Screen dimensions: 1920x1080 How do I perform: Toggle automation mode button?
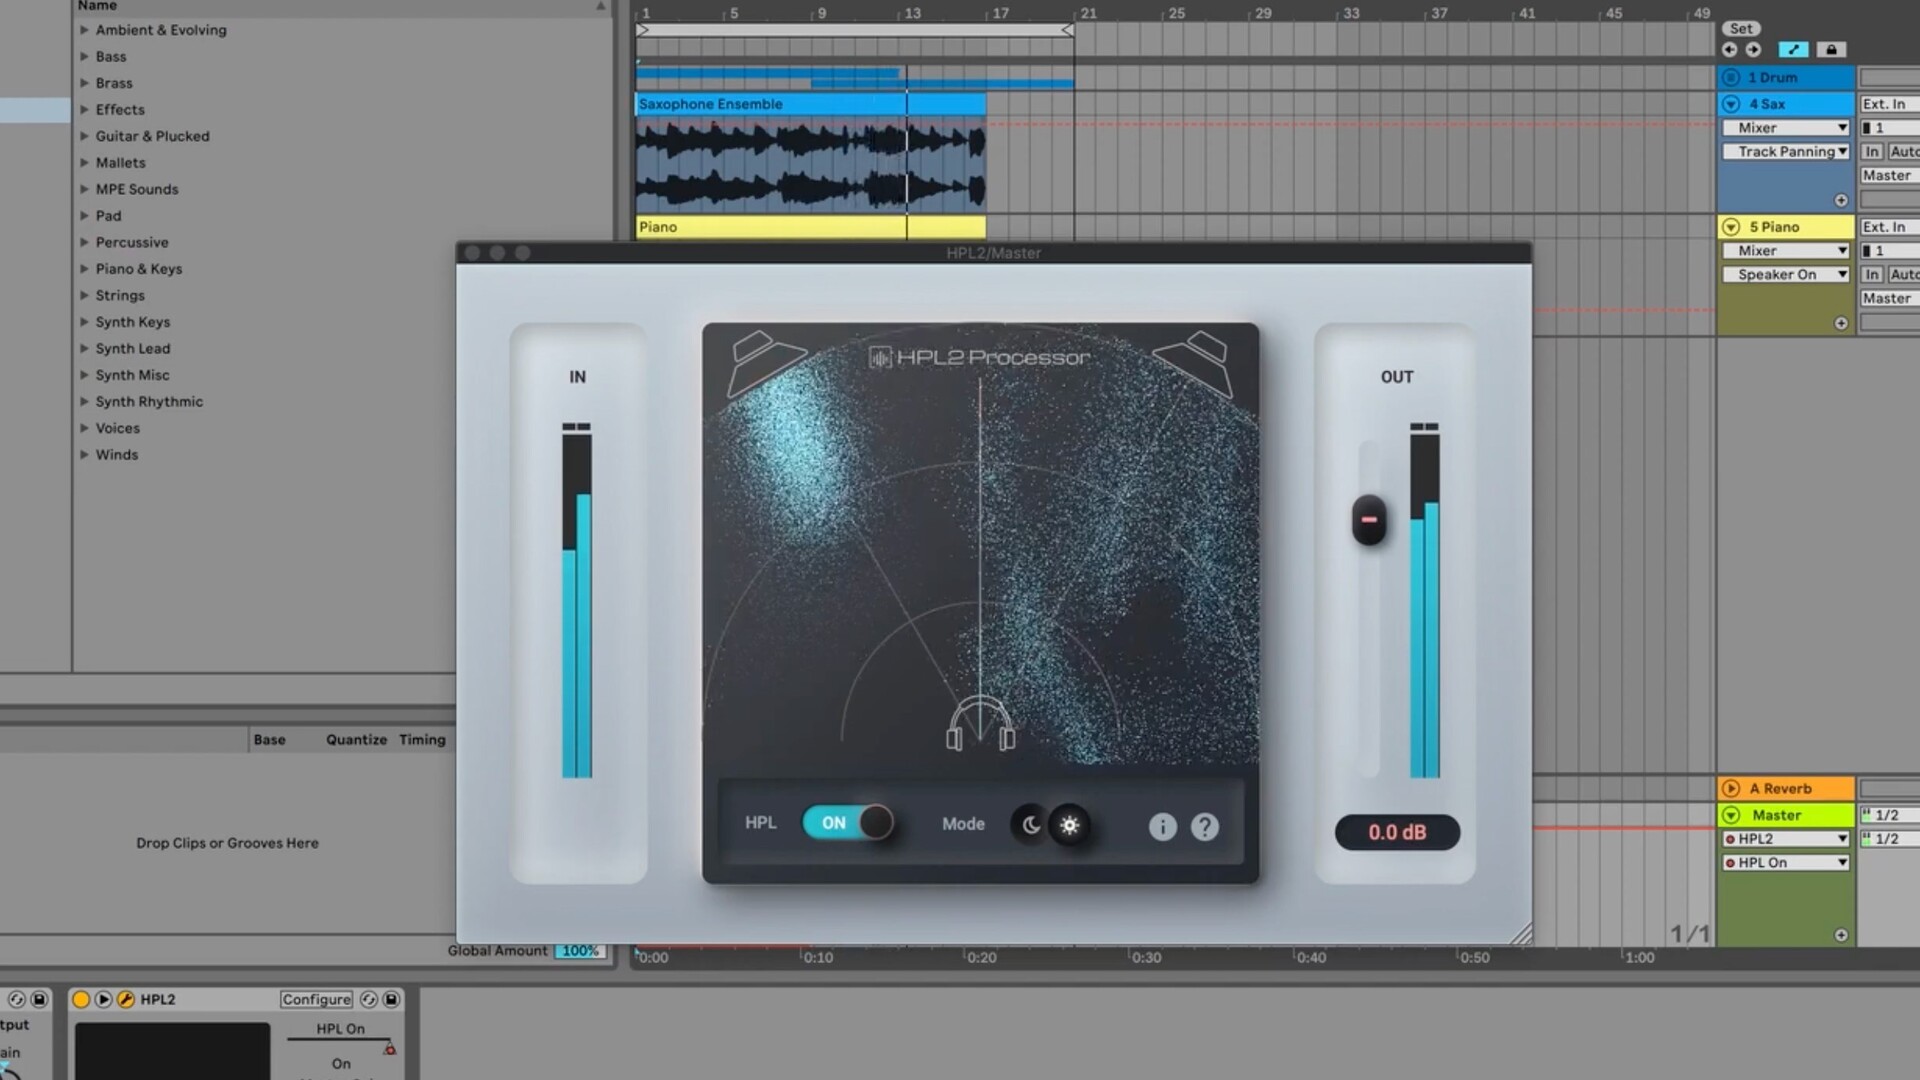pos(1793,49)
